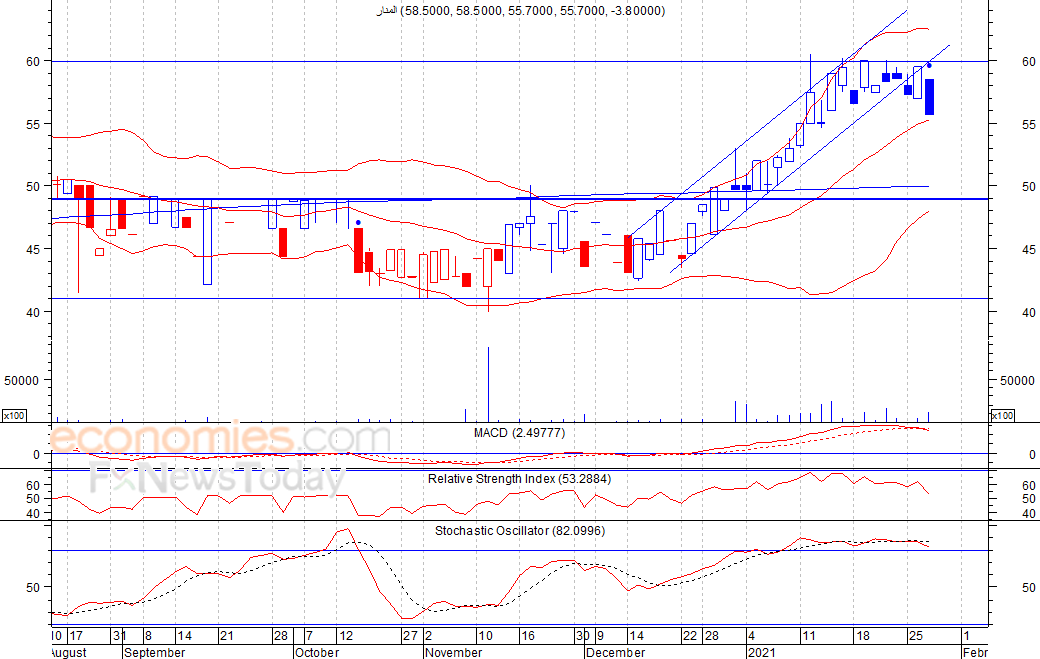Viewport: 1040px width, 659px height.
Task: Select the 2021 year label on time axis
Action: pos(761,652)
